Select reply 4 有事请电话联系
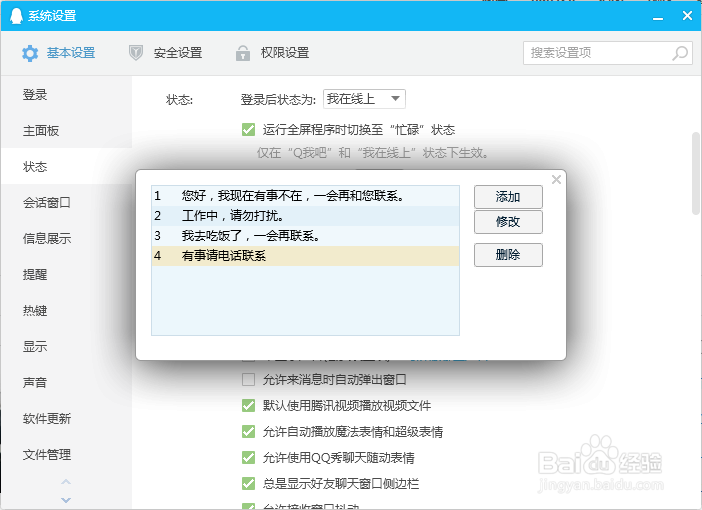 pyautogui.click(x=305, y=256)
